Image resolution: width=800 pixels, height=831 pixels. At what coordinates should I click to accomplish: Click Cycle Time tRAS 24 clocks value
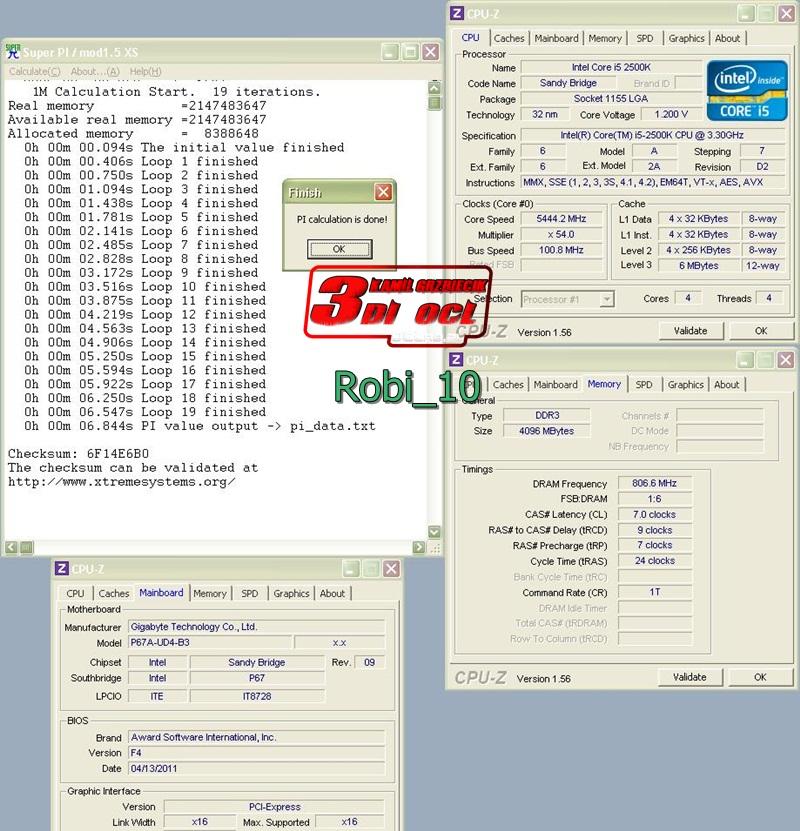coord(654,561)
